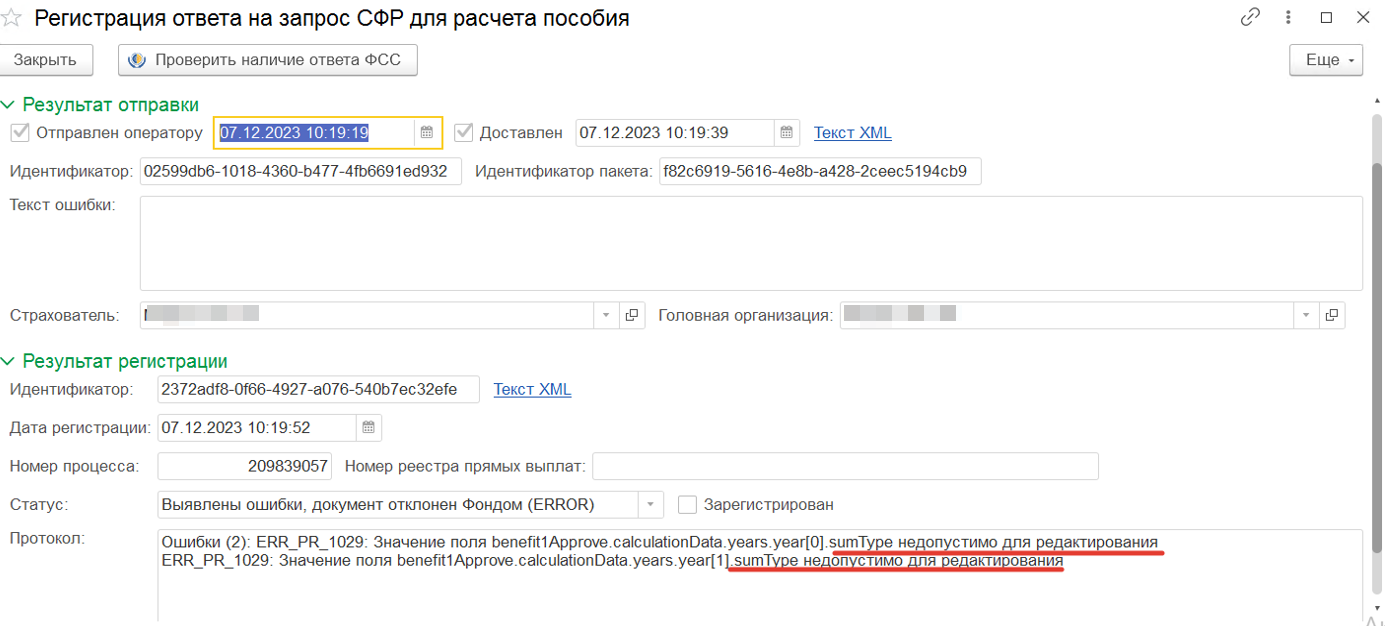Open Текст XML link in registration result
Image resolution: width=1385 pixels, height=626 pixels.
532,389
